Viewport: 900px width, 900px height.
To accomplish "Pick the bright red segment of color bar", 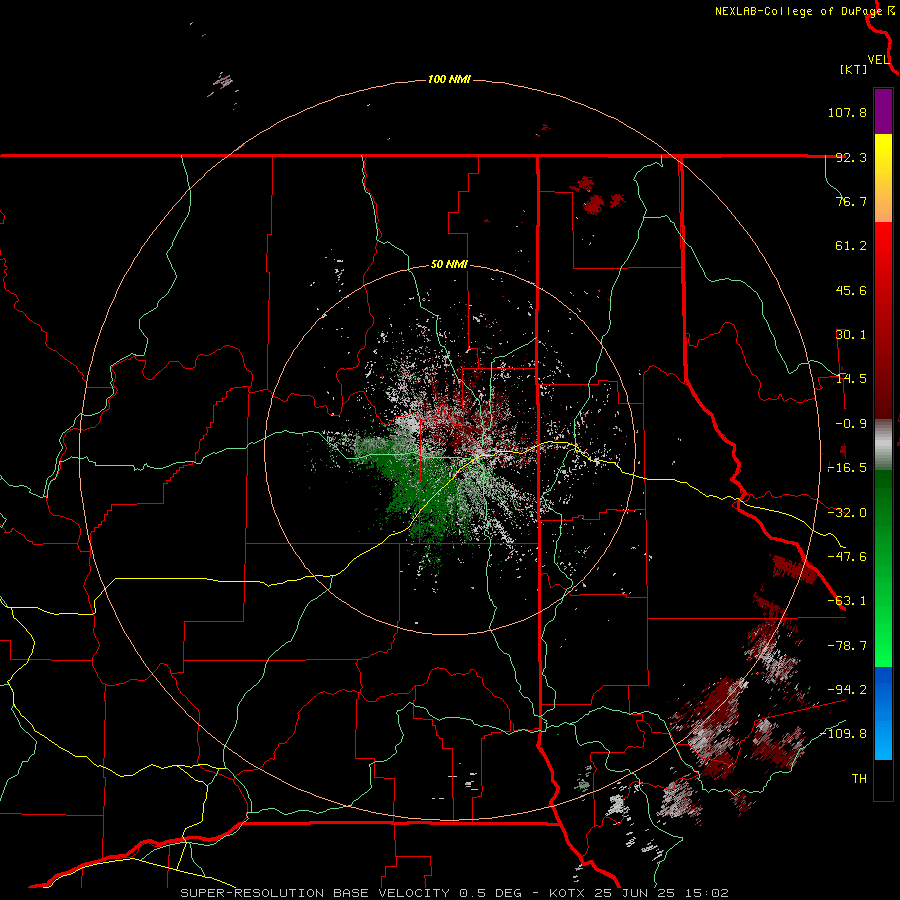I will pos(883,319).
